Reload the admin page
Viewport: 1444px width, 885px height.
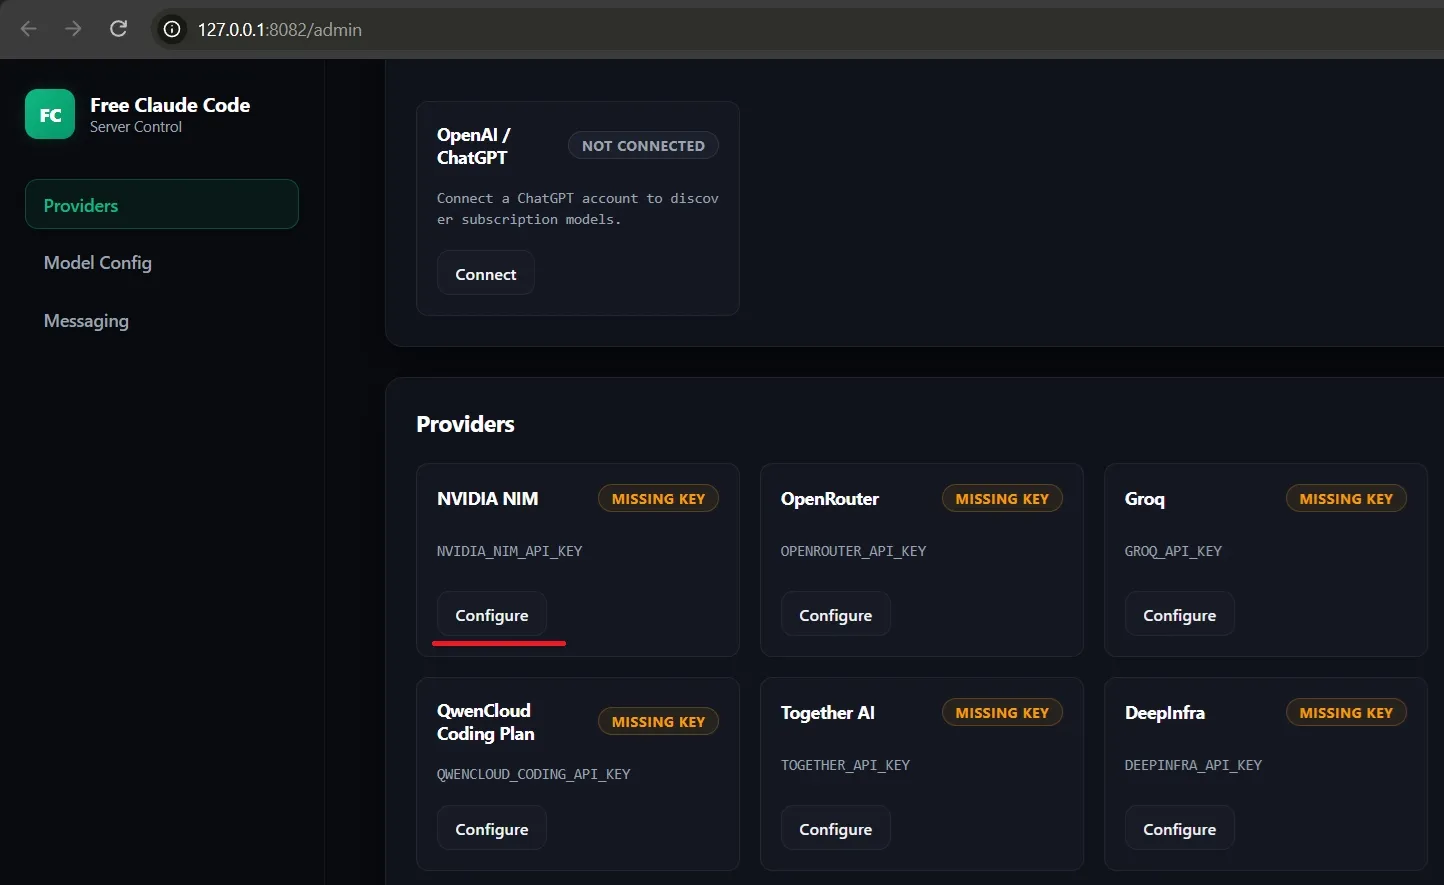click(x=118, y=29)
